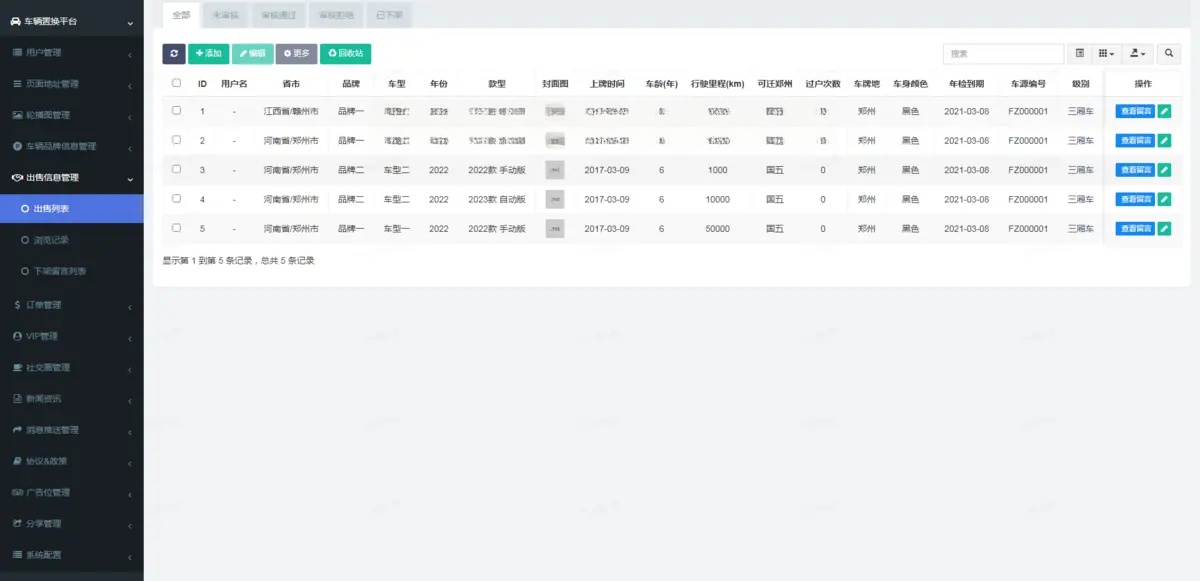The image size is (1200, 581).
Task: Check the checkbox for row ID 3
Action: [177, 170]
